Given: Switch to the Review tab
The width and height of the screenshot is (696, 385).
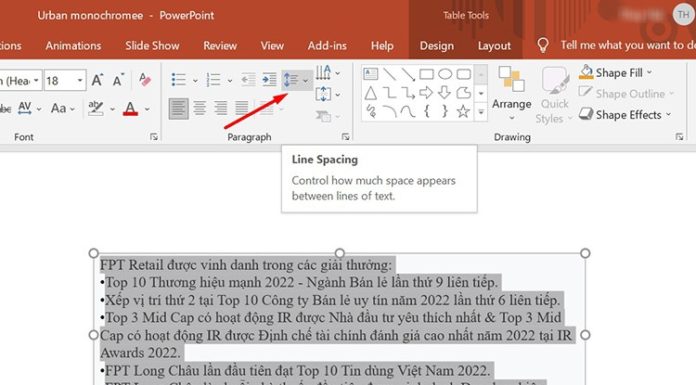Looking at the screenshot, I should point(220,46).
